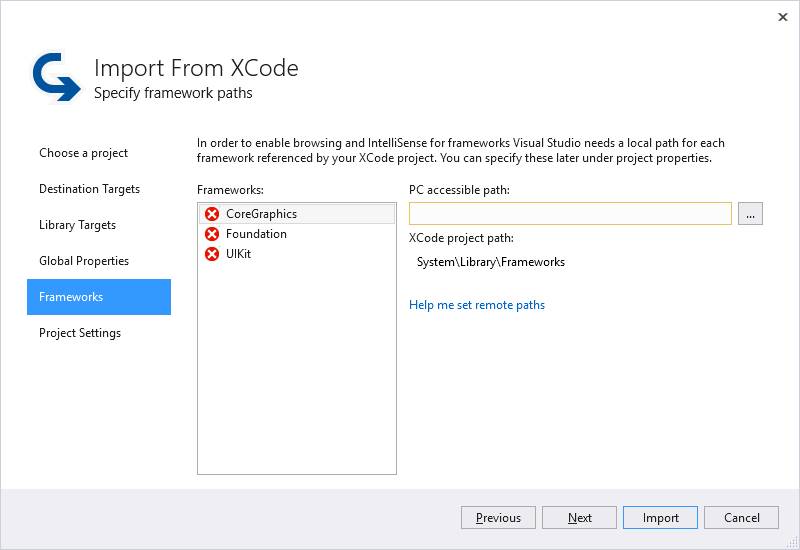Focus the PC accessible path field
Screen dimensions: 800x550
(570, 213)
